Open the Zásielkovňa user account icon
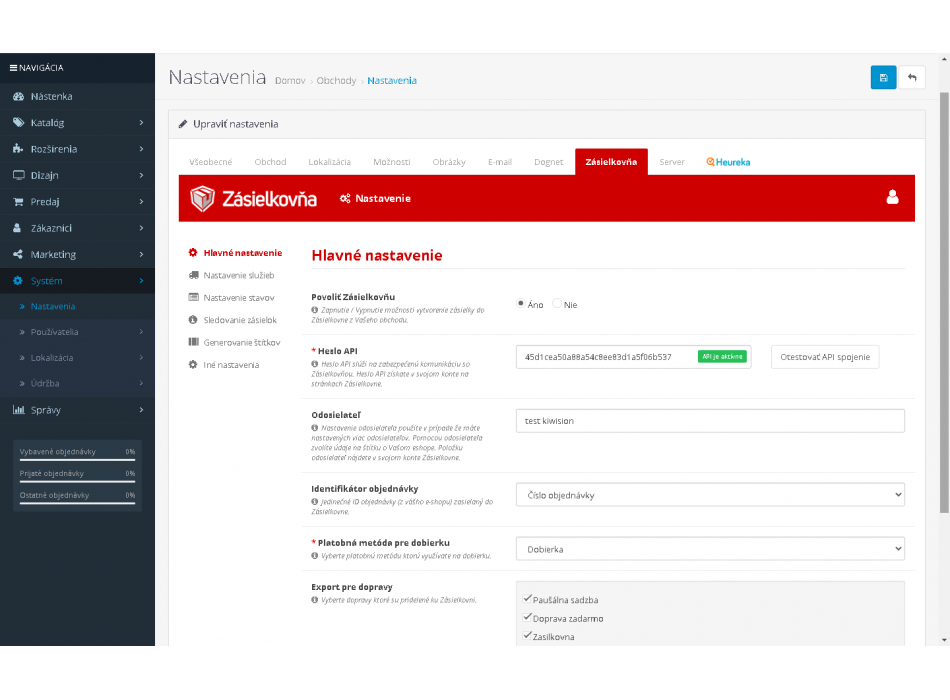 (892, 197)
